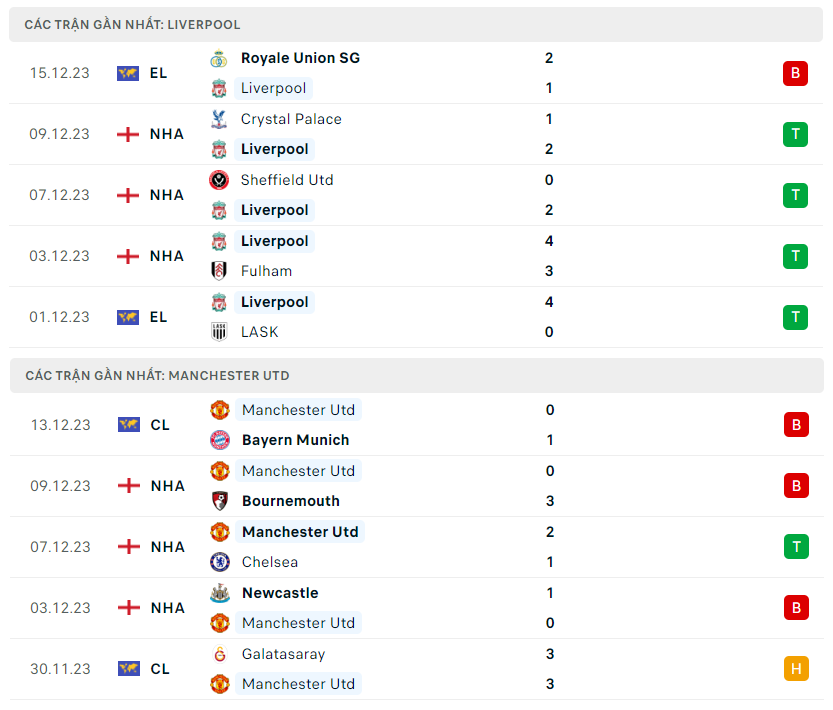This screenshot has height=710, width=833.
Task: Click the Galatasaray club crest
Action: [x=220, y=654]
